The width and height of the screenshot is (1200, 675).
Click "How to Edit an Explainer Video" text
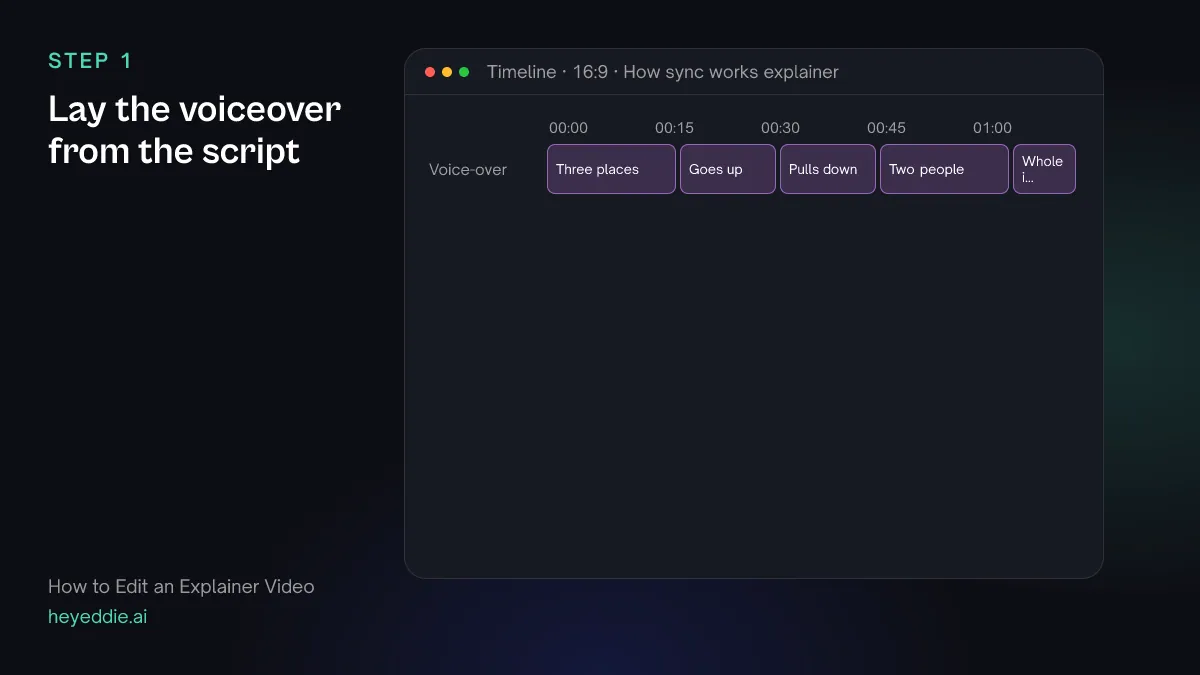pos(181,587)
